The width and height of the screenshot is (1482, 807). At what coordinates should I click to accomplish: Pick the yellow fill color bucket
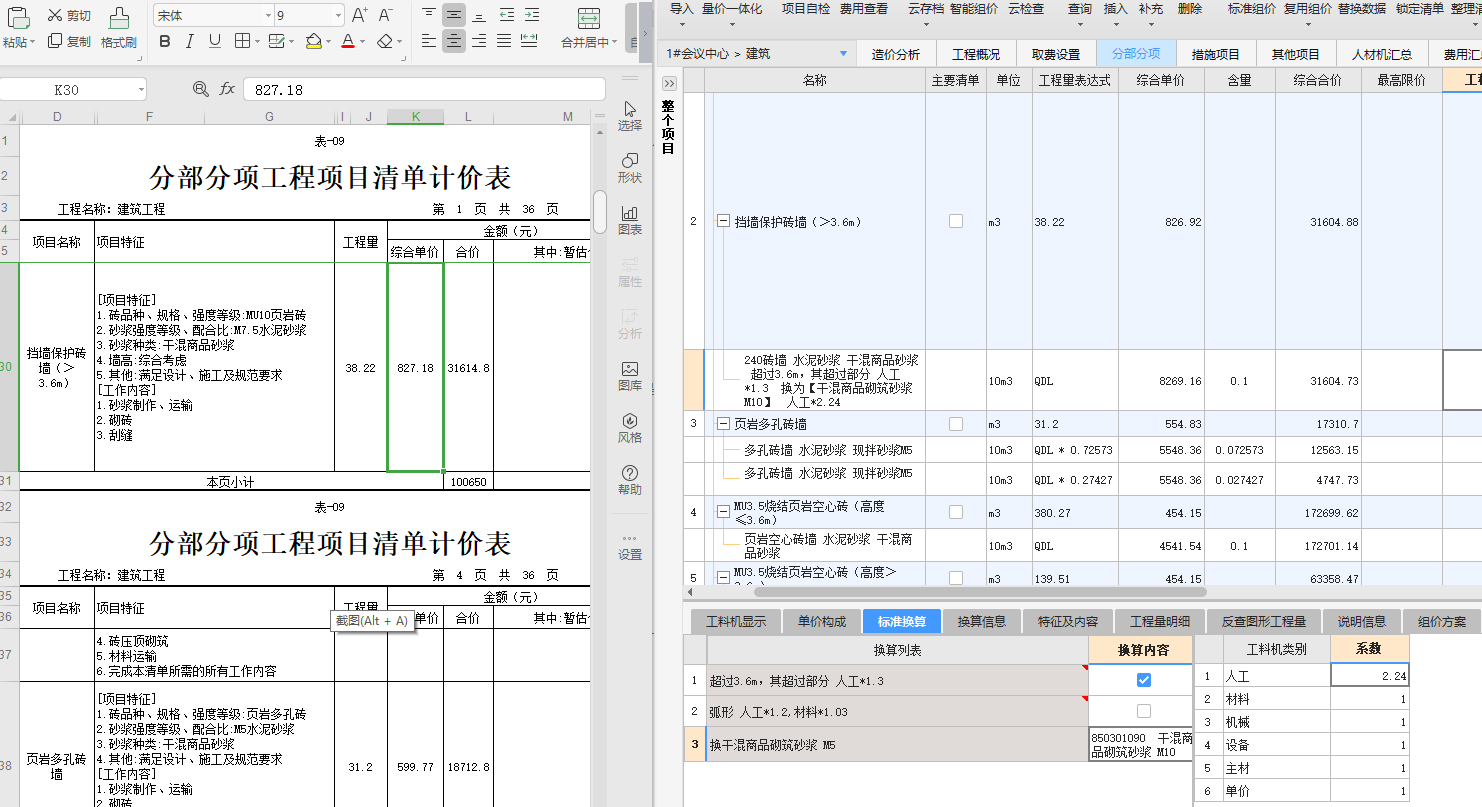[x=313, y=42]
